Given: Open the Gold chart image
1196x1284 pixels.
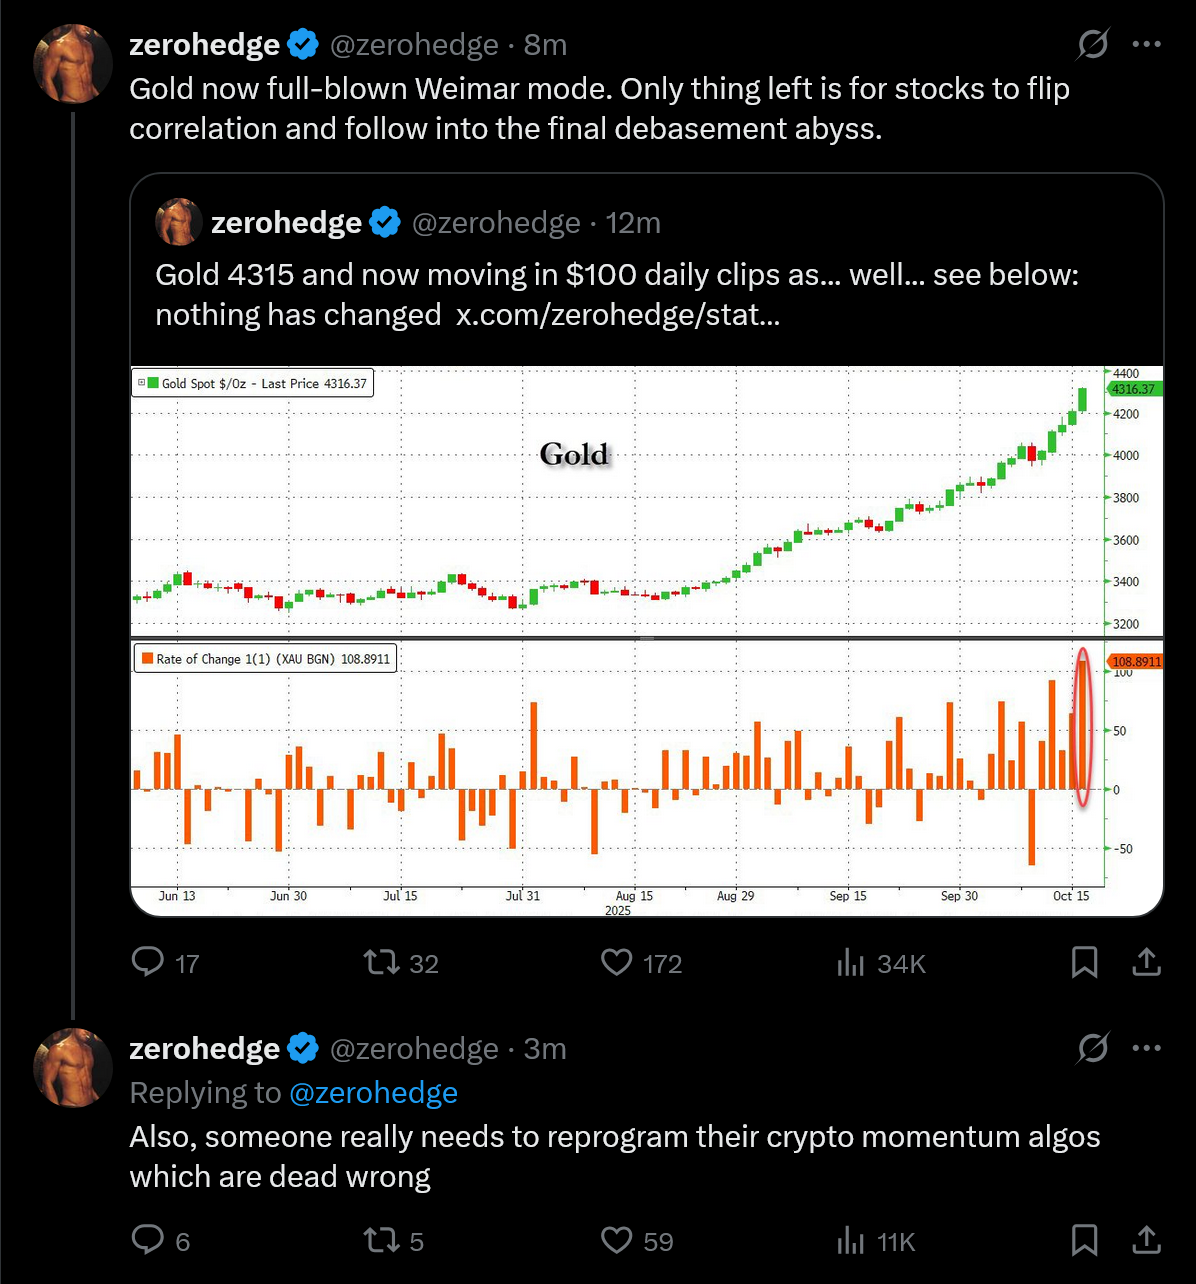Looking at the screenshot, I should (646, 640).
